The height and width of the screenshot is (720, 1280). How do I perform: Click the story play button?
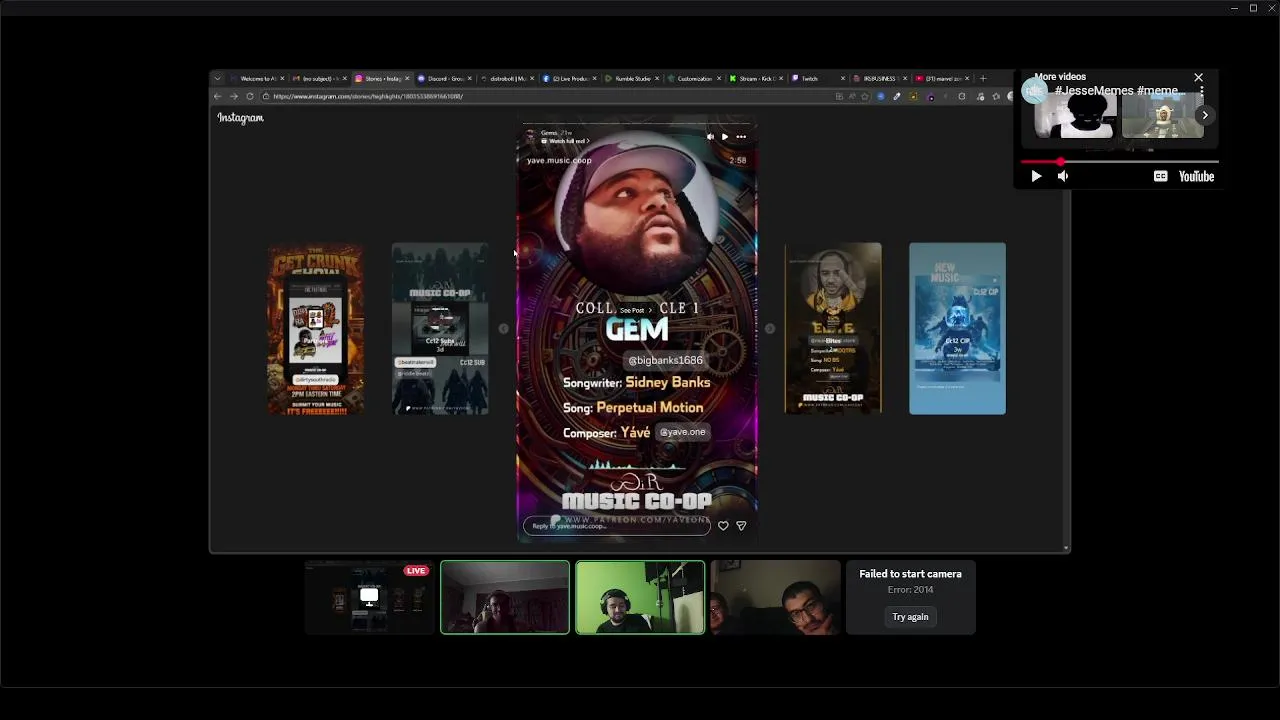click(725, 137)
